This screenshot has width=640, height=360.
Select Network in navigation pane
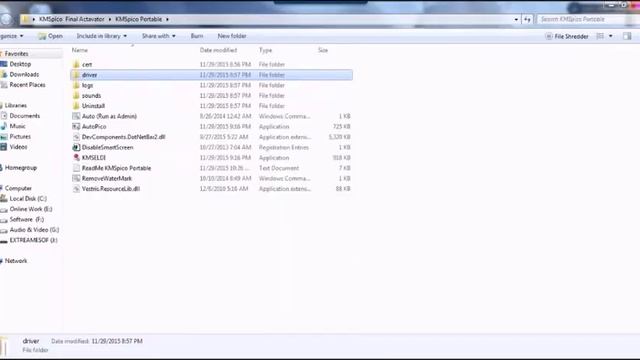tap(16, 261)
